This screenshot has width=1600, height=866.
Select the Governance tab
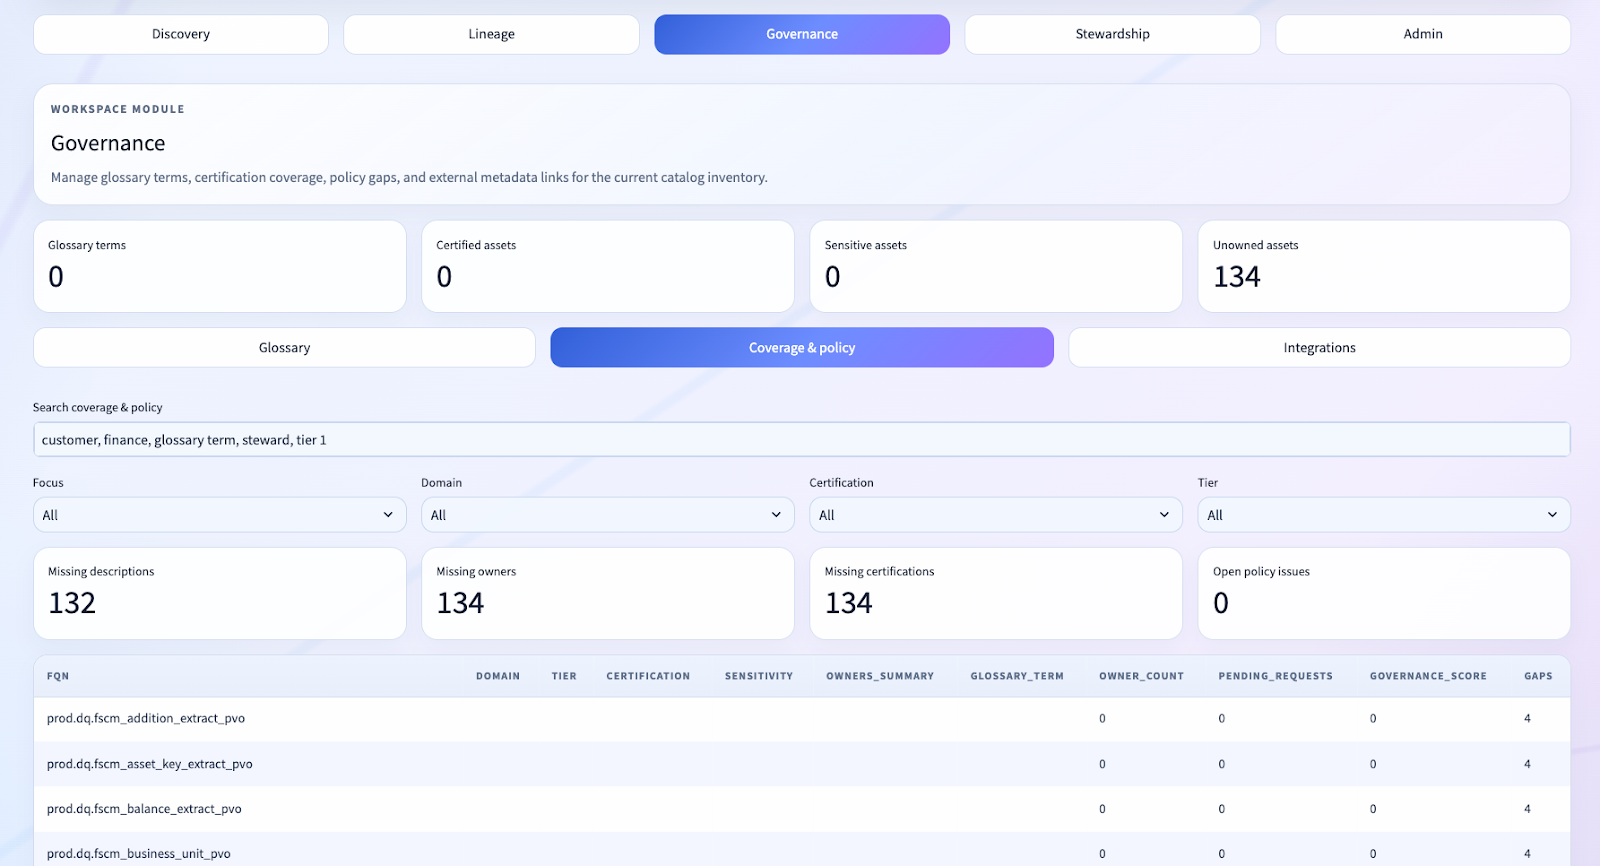pos(802,34)
